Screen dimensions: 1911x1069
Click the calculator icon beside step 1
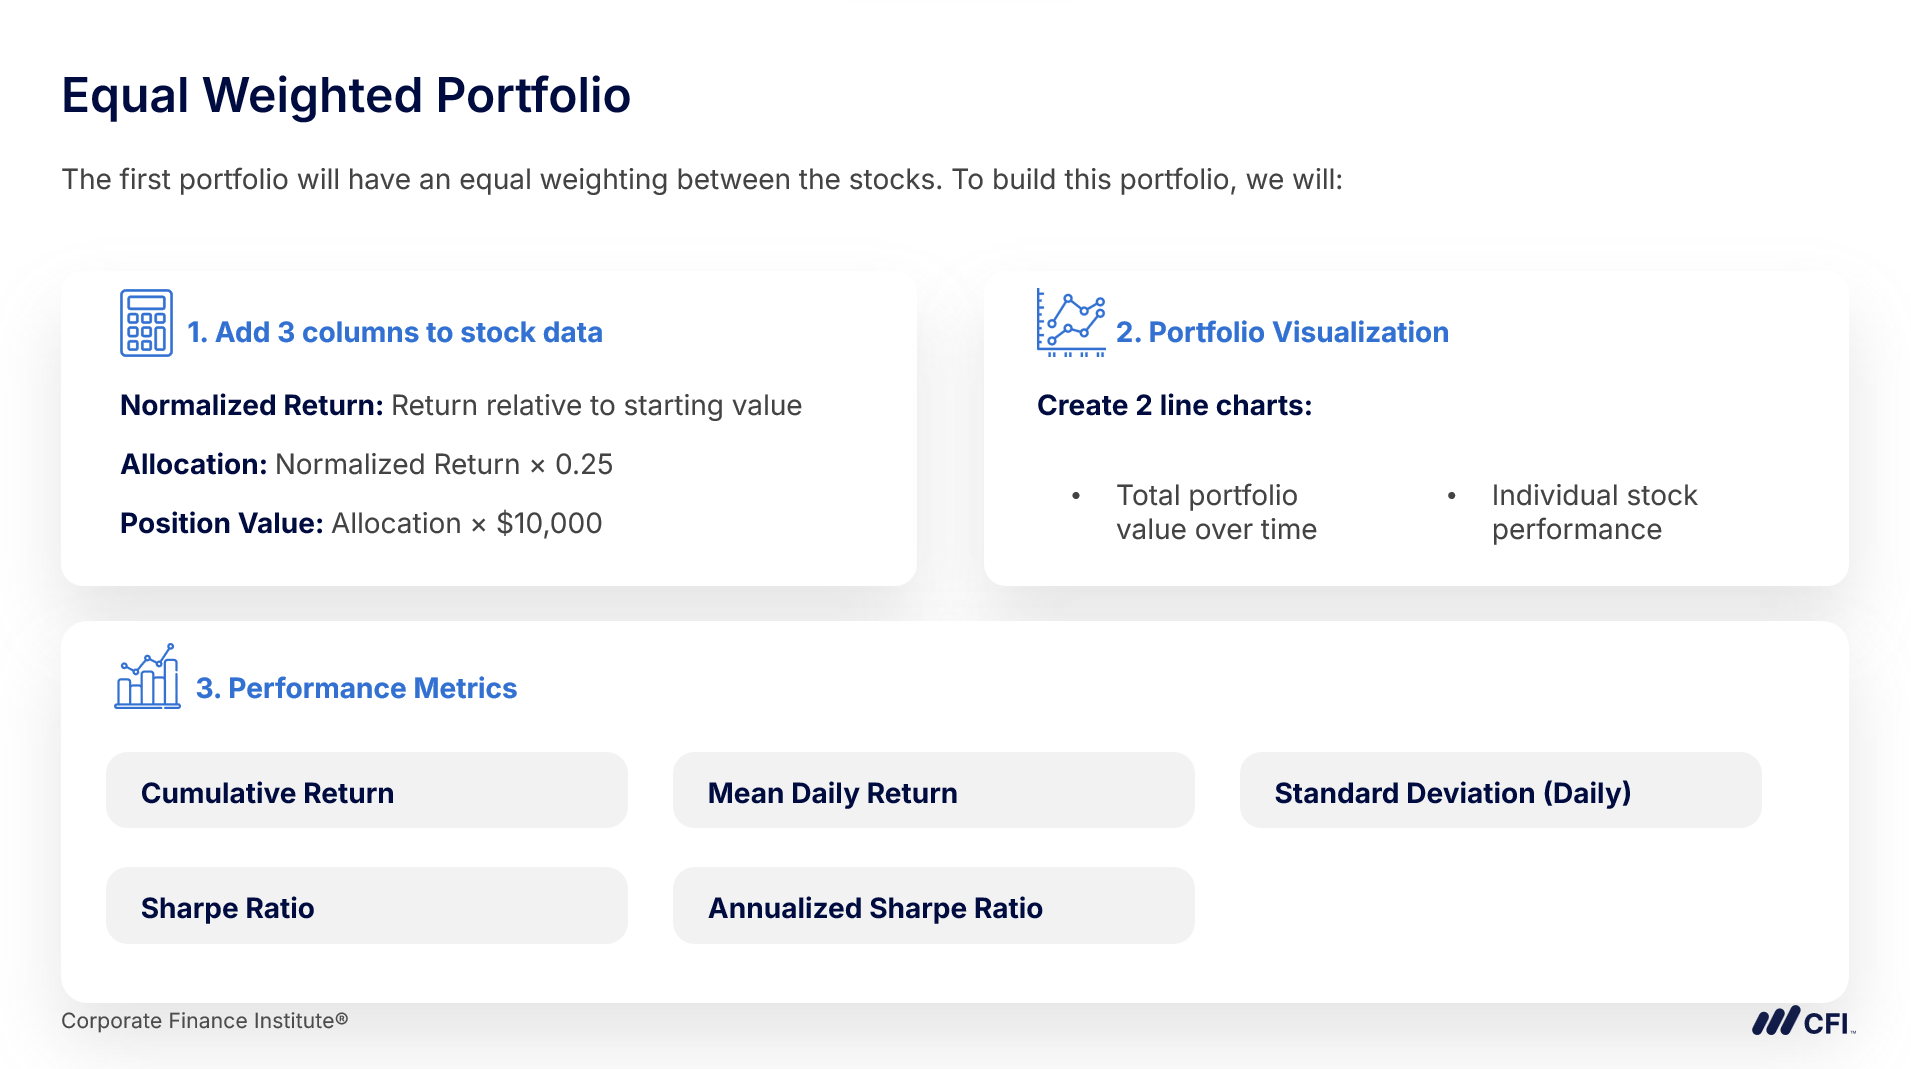(146, 323)
